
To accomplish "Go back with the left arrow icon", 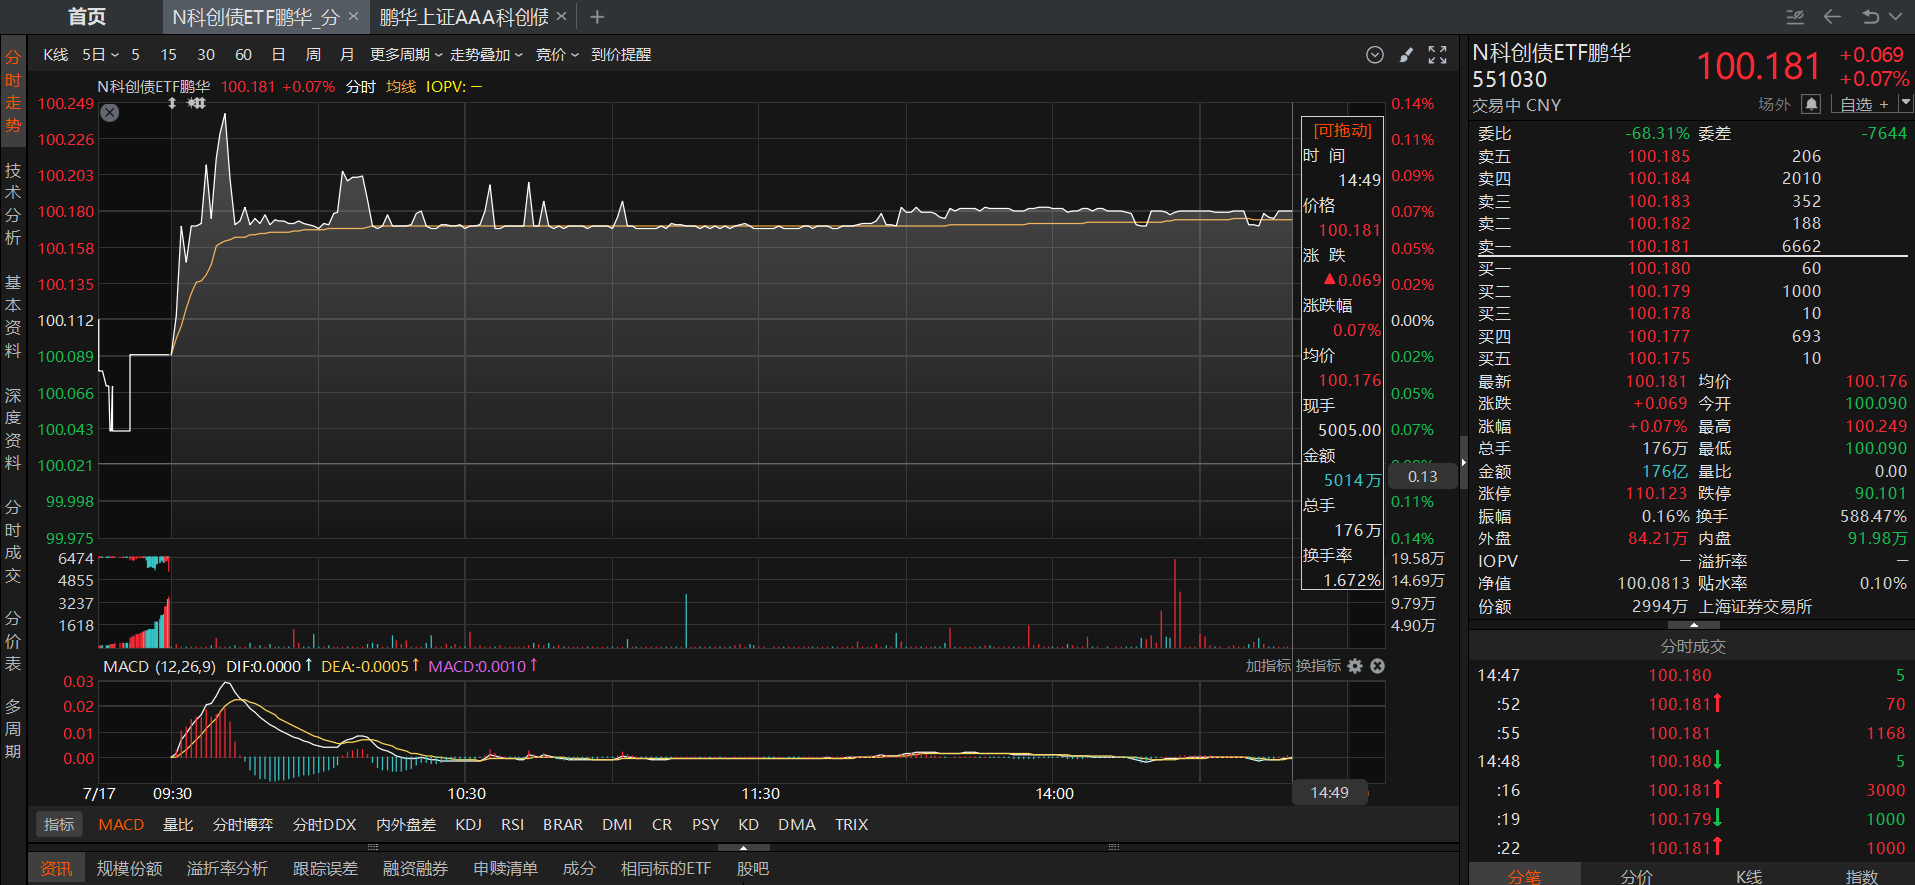I will (1832, 17).
